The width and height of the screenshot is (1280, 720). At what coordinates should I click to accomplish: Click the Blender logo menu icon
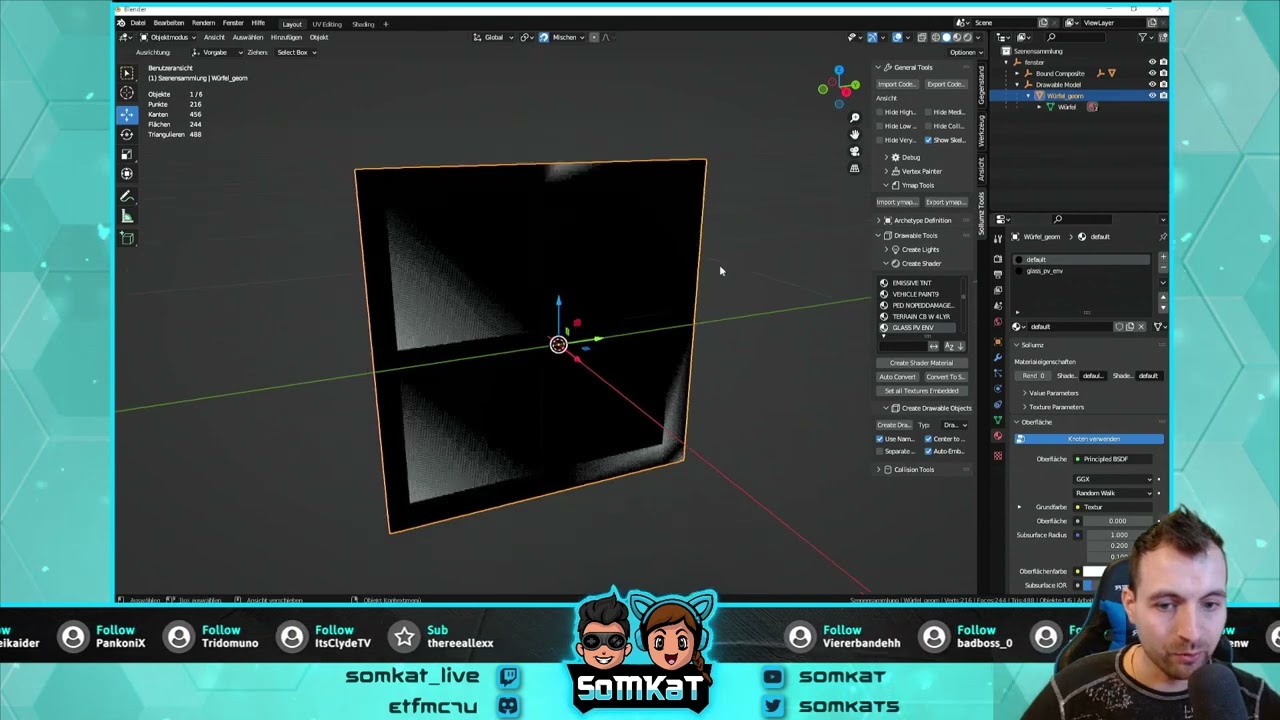(x=121, y=23)
